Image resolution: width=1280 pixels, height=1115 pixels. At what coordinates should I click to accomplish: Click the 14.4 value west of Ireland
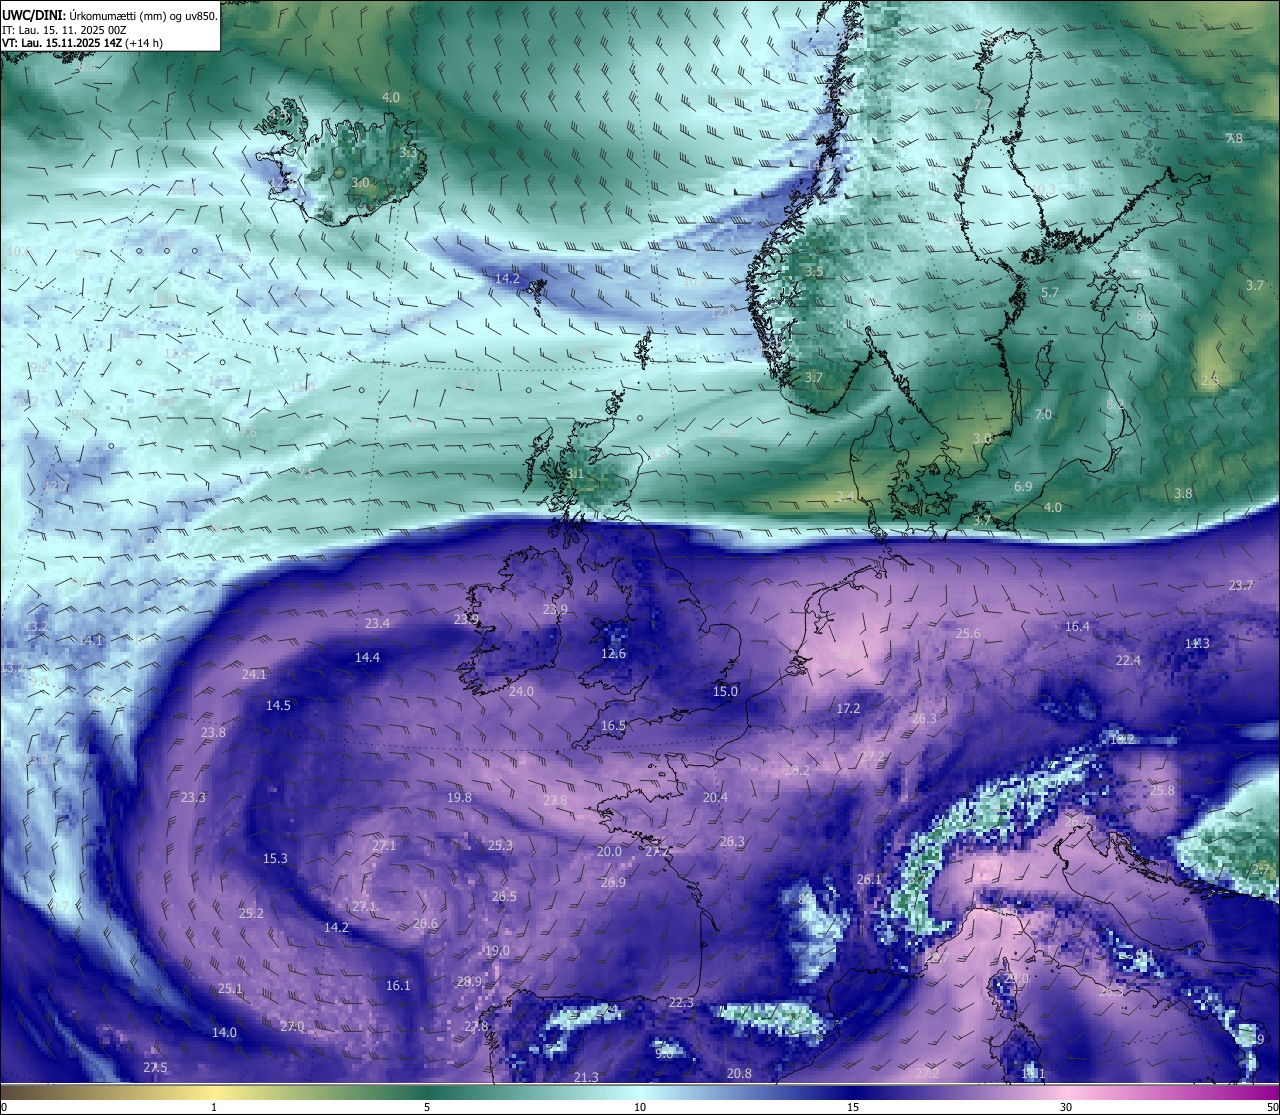(x=367, y=657)
